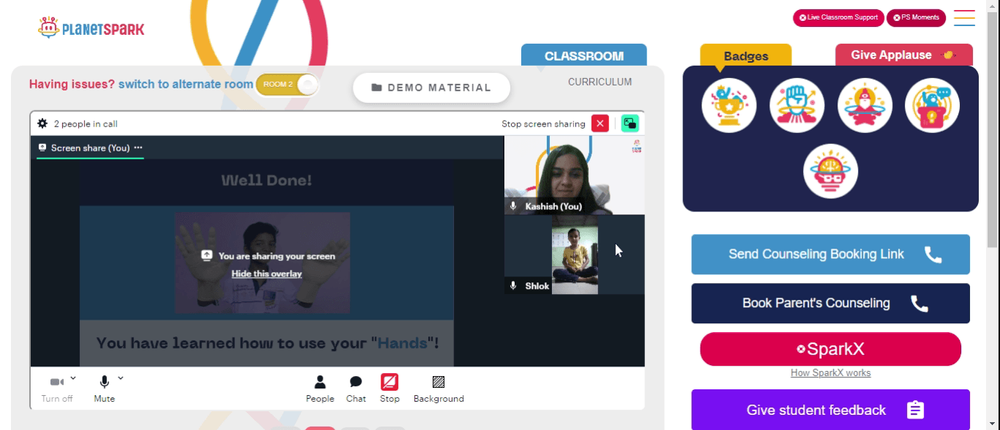Select Kashish (You) video tile
1000x430 pixels.
pyautogui.click(x=574, y=175)
